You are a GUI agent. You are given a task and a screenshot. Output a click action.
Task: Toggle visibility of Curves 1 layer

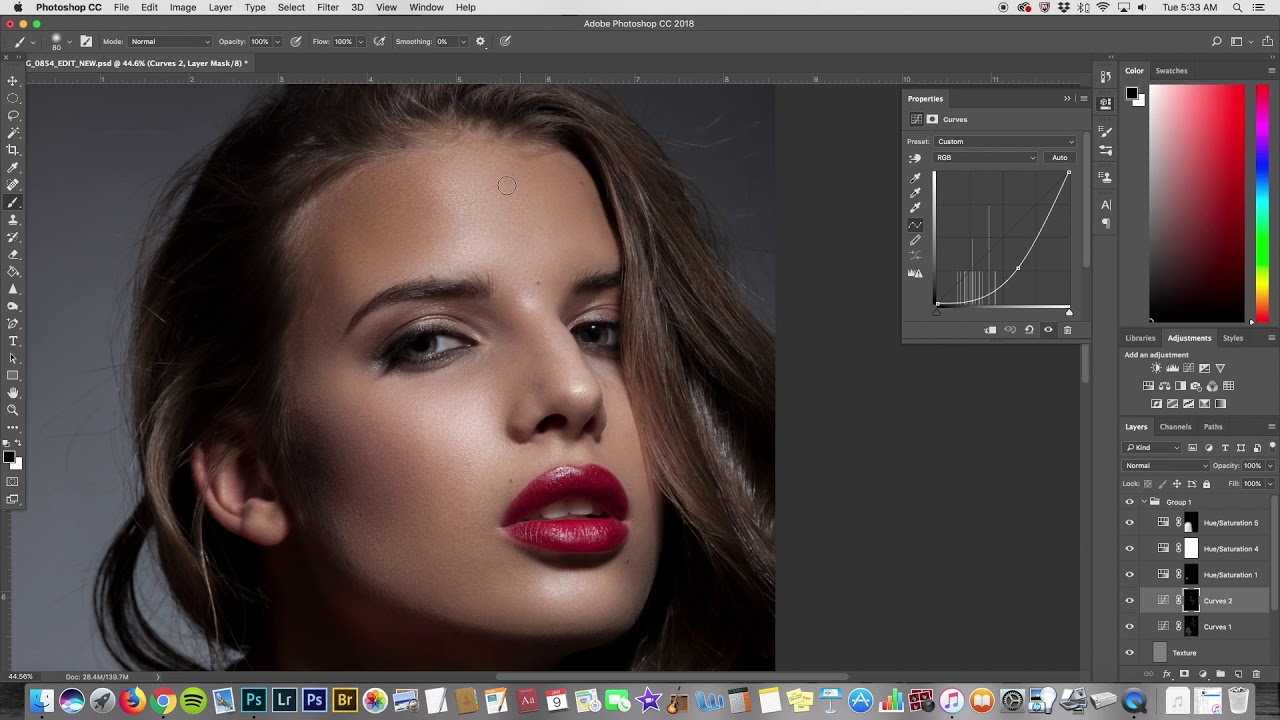tap(1130, 627)
